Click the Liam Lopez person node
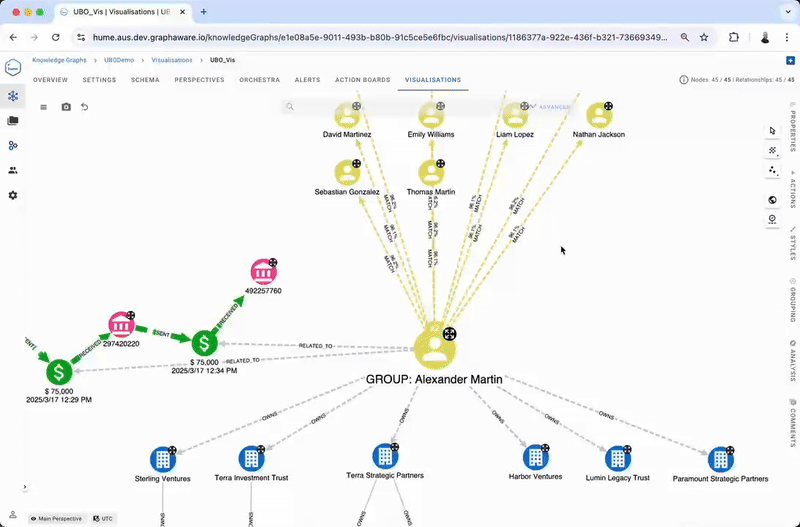Viewport: 800px width, 527px height. pos(515,116)
